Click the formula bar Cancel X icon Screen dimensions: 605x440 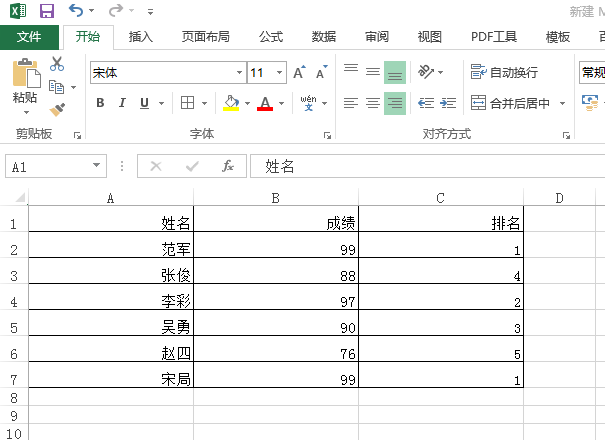[x=156, y=166]
